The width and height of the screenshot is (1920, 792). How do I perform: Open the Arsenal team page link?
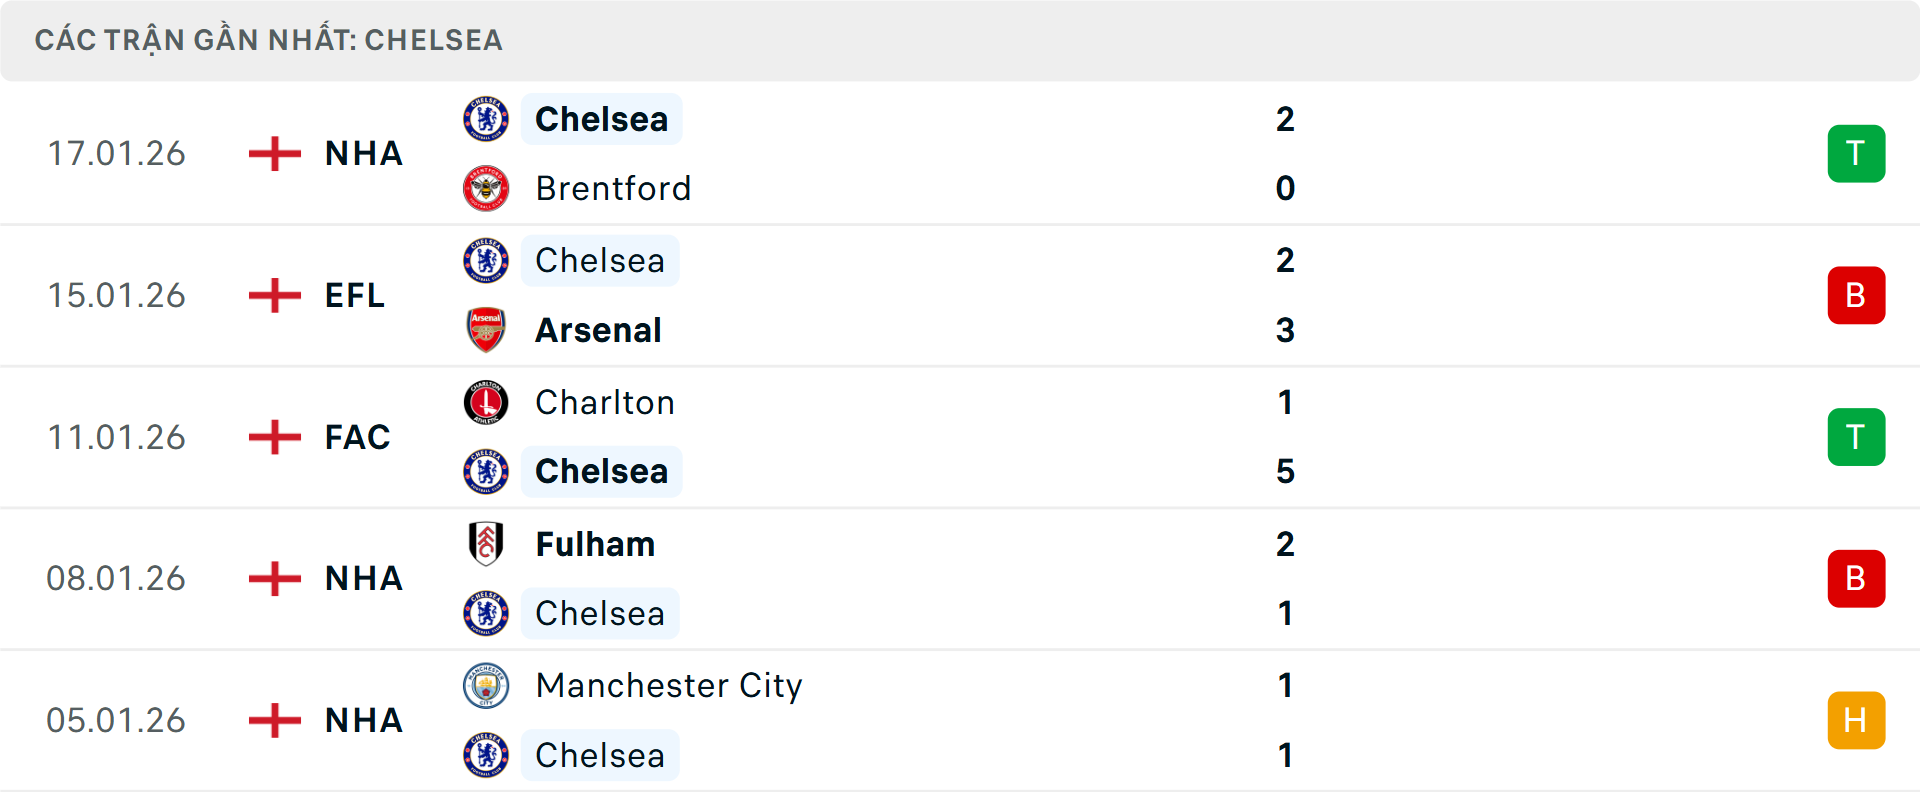click(x=598, y=330)
